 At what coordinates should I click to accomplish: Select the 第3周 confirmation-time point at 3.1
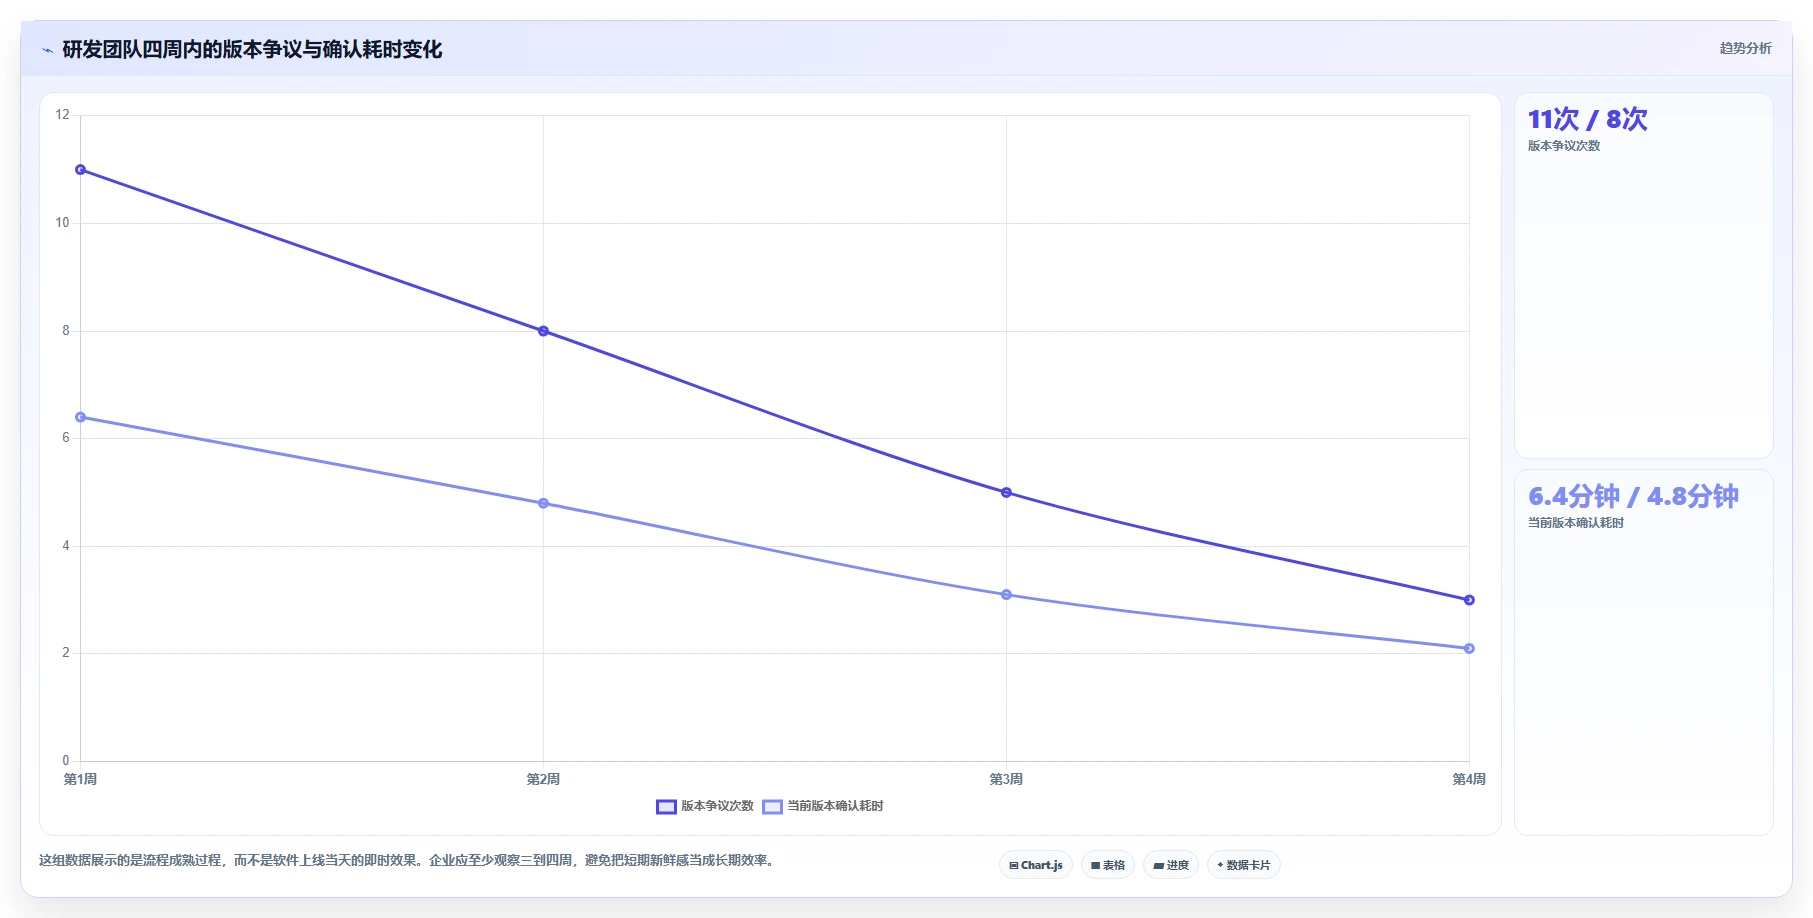1006,595
